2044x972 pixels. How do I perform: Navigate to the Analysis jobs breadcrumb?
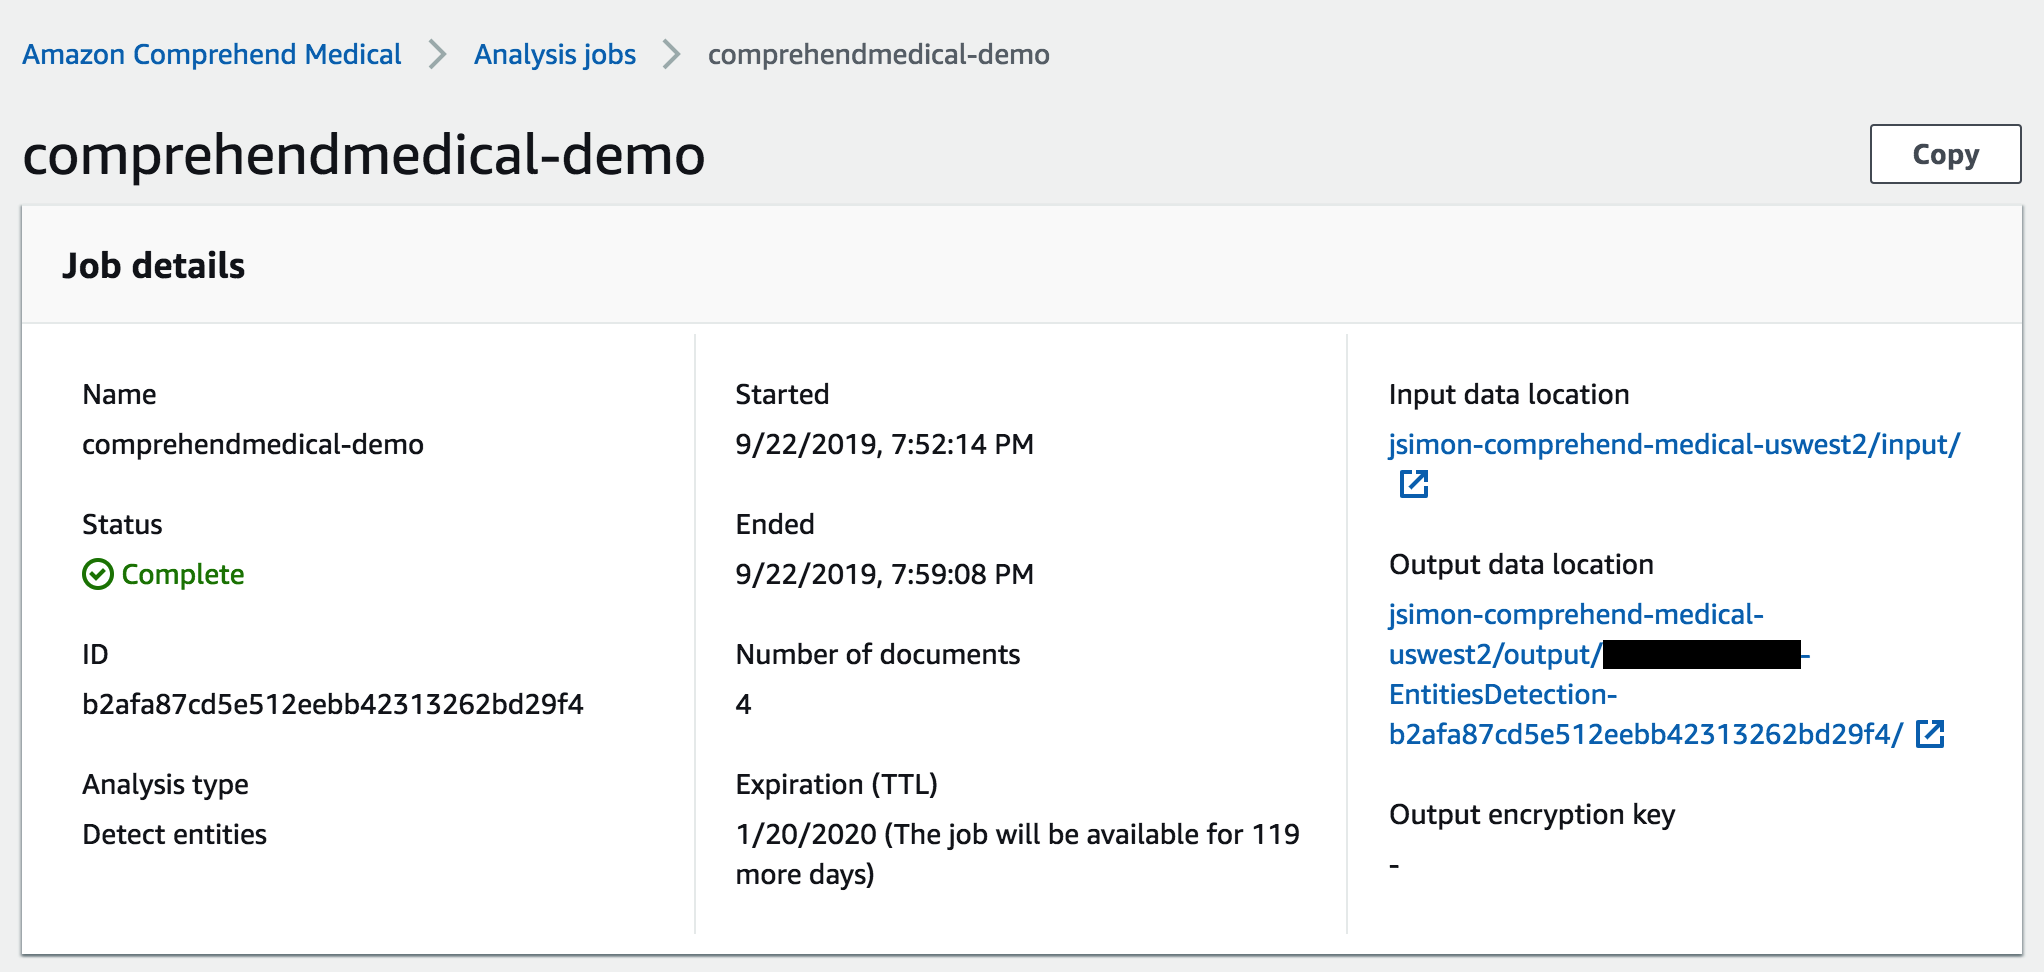coord(555,54)
